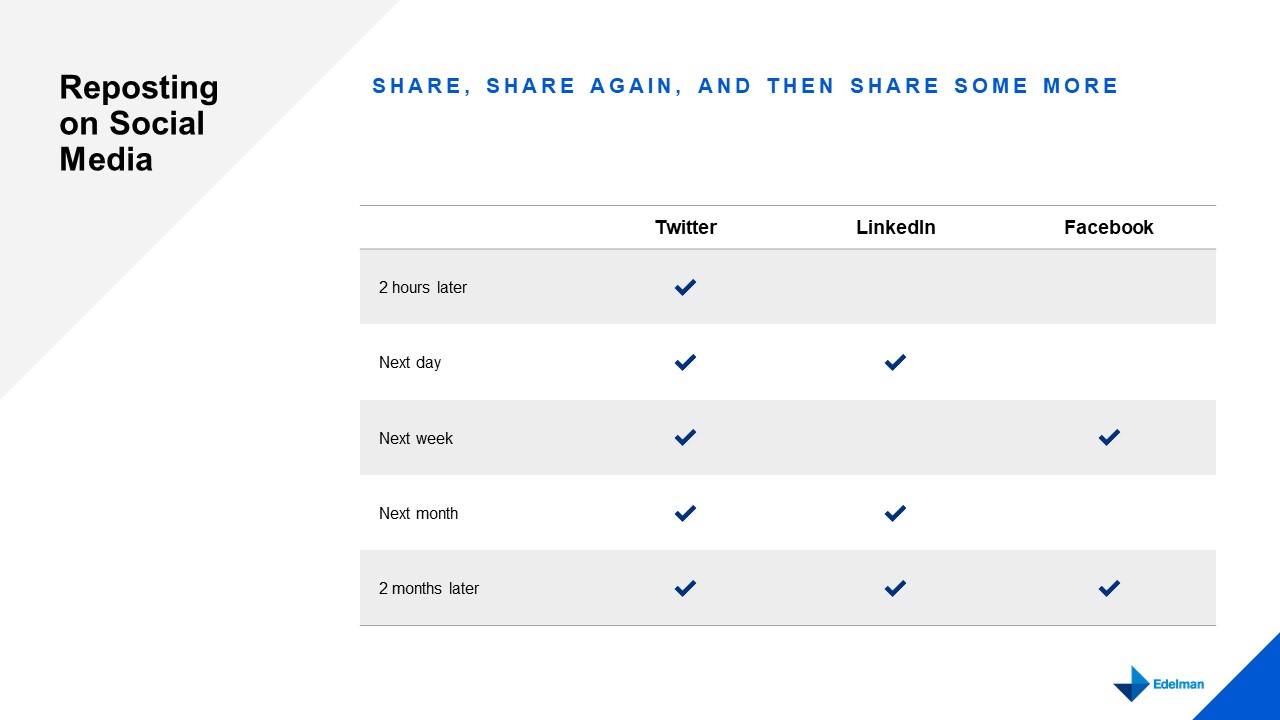Screen dimensions: 1280x720
Task: Click the 'Next day' row label
Action: click(x=410, y=363)
